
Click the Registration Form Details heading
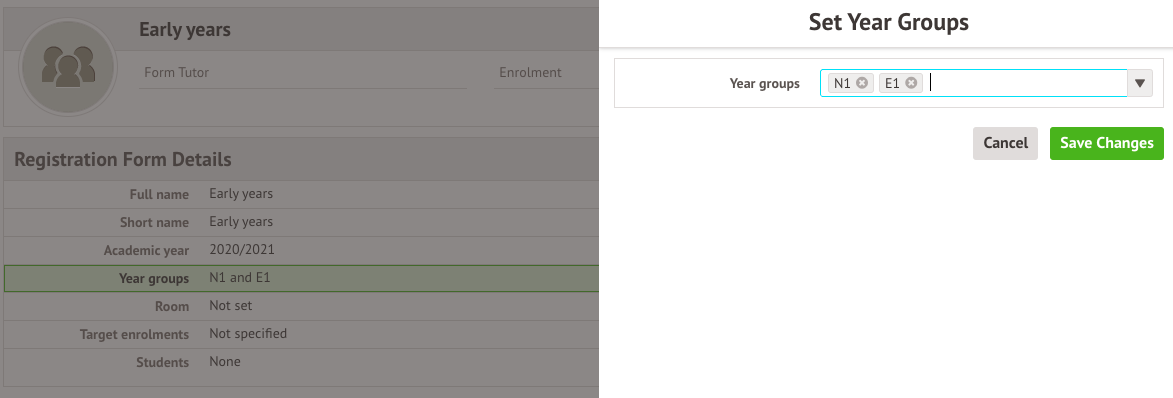tap(123, 159)
